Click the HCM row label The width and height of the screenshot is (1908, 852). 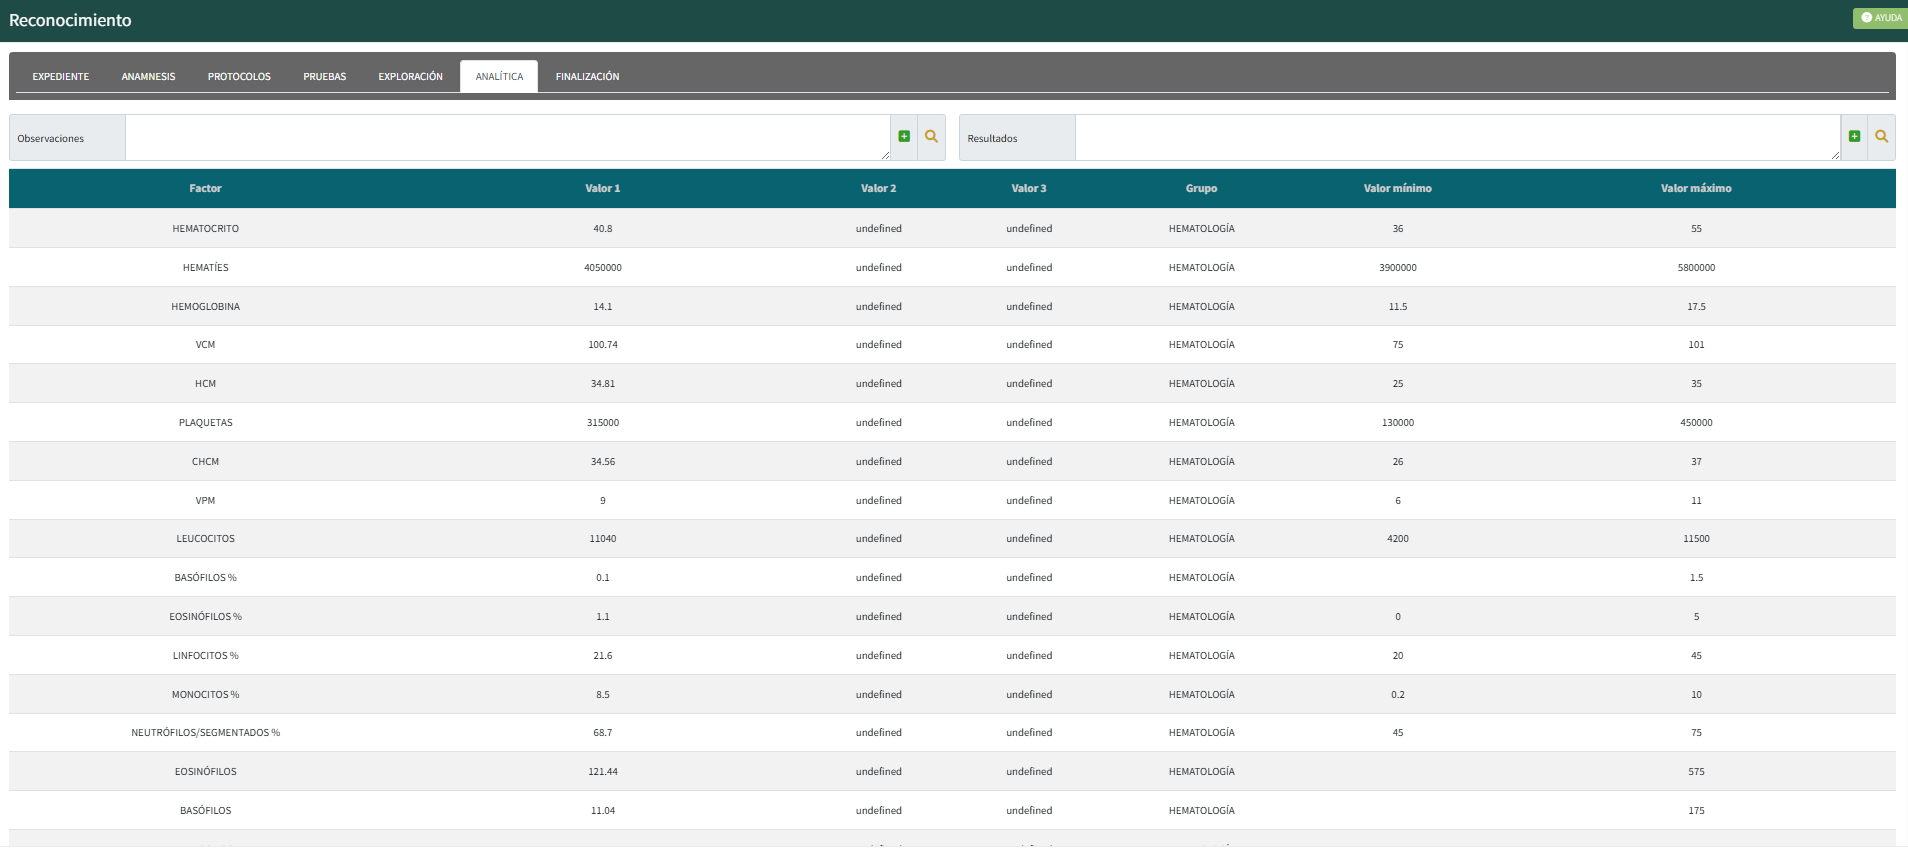pyautogui.click(x=206, y=384)
